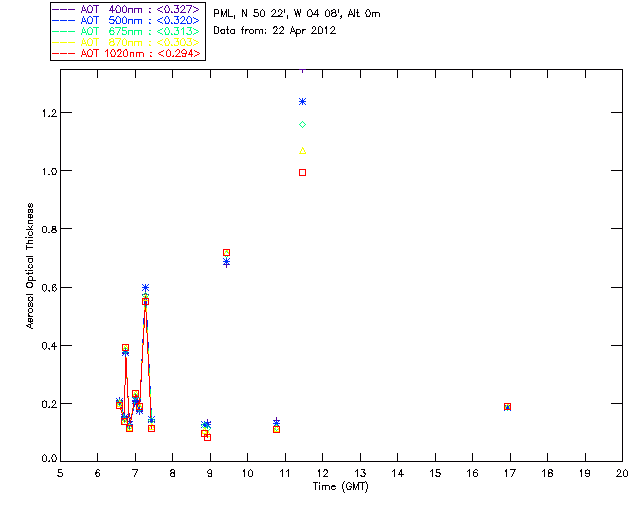Click the red square marker at 1.0
Viewport: 640px width, 512px height.
(302, 173)
